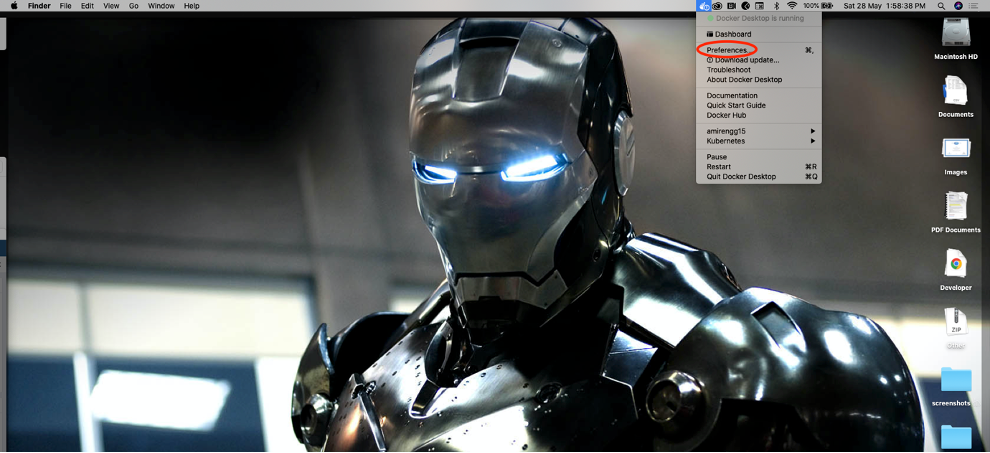
Task: Open Documentation from Docker menu
Action: point(759,95)
